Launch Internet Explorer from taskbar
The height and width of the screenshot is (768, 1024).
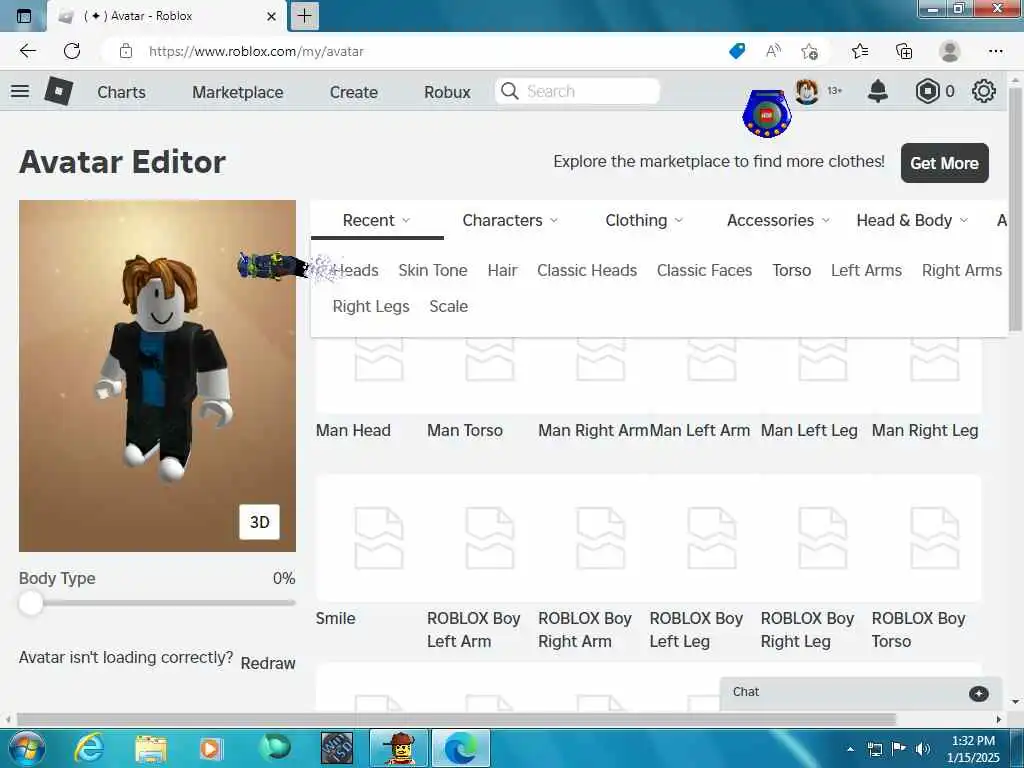(89, 748)
